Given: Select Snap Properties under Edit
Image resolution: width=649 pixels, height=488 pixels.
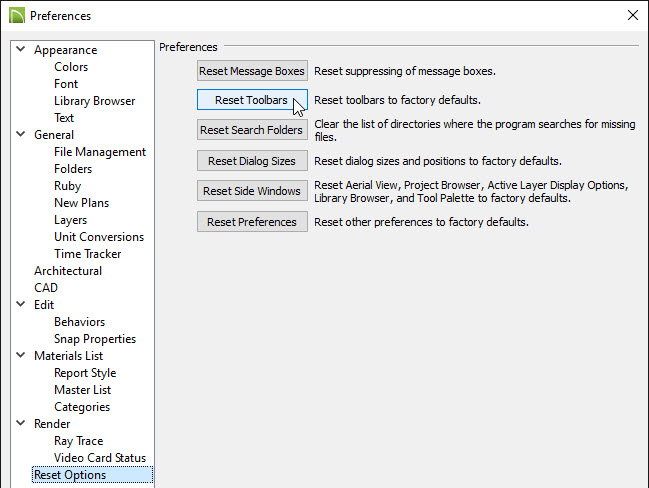Looking at the screenshot, I should coord(95,339).
